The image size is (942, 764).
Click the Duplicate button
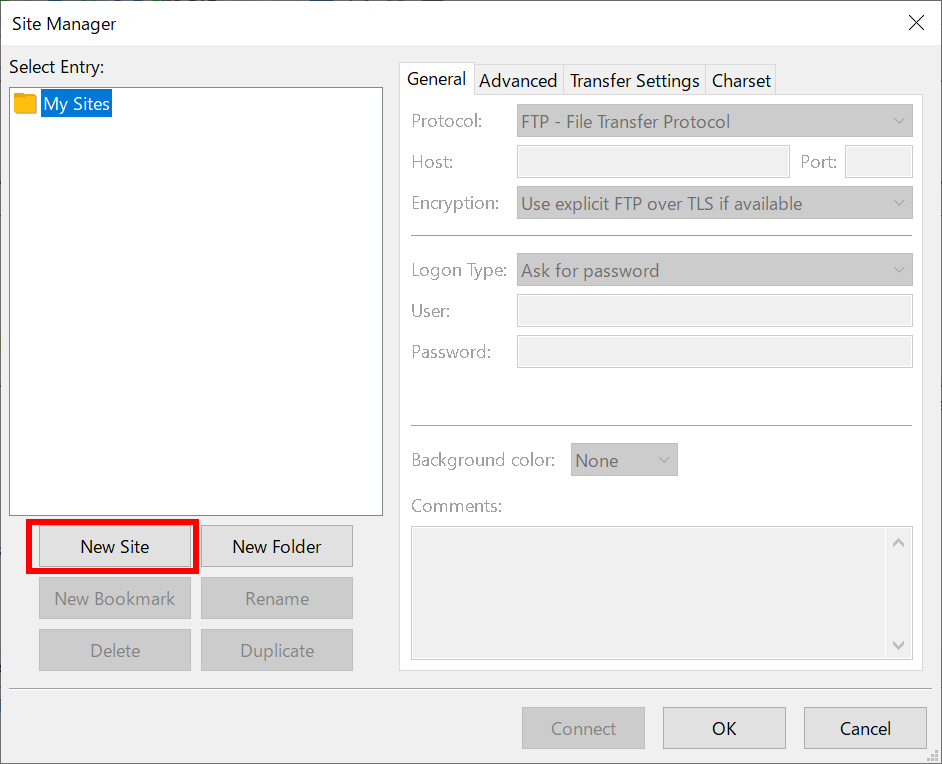point(277,650)
